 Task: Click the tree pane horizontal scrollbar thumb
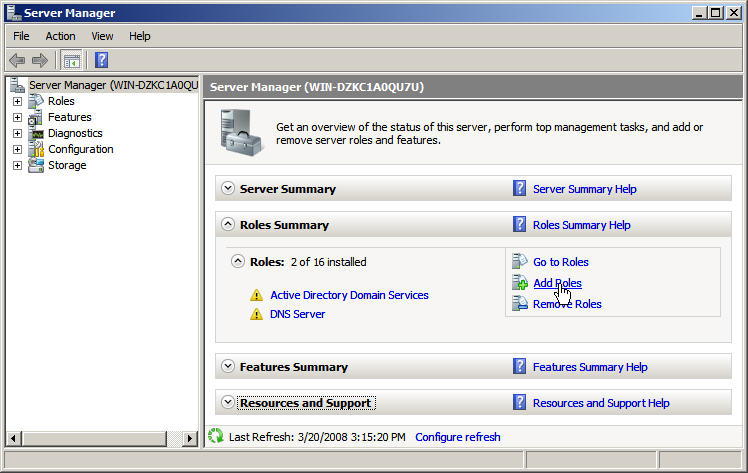click(x=94, y=438)
